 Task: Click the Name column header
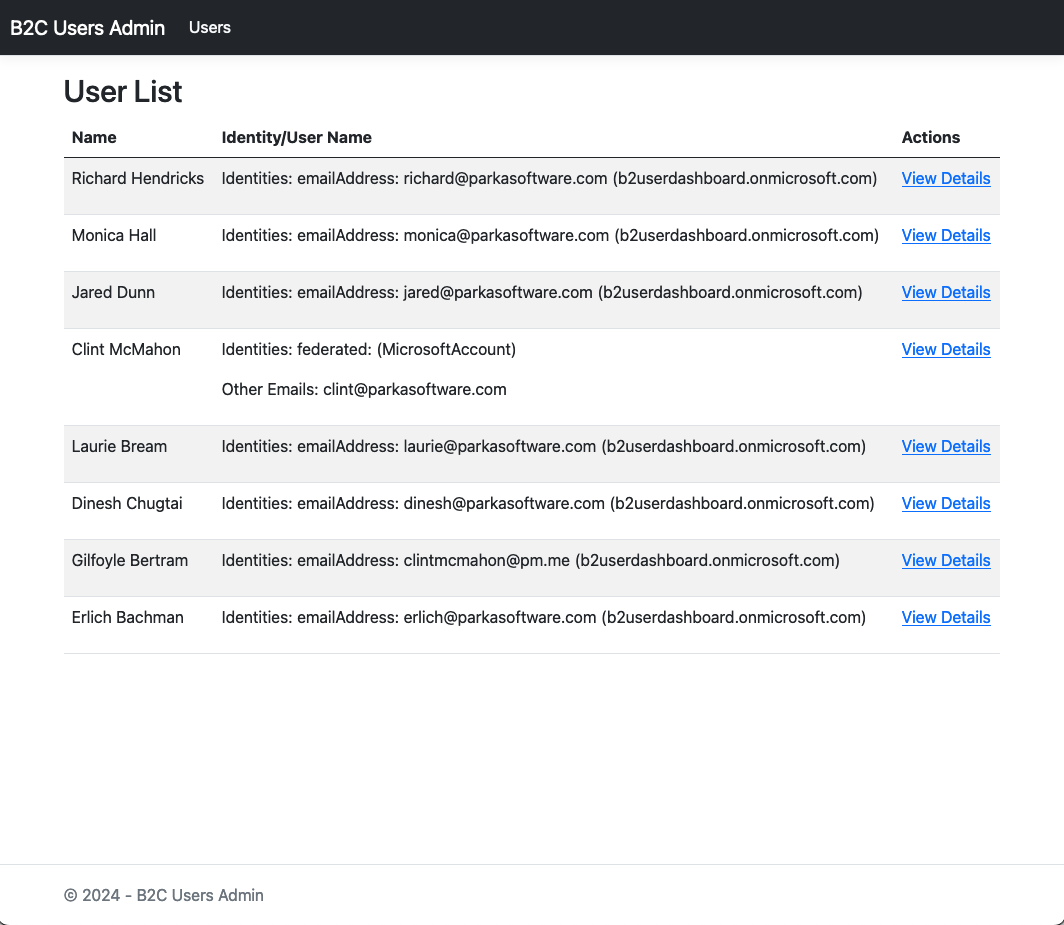coord(94,137)
